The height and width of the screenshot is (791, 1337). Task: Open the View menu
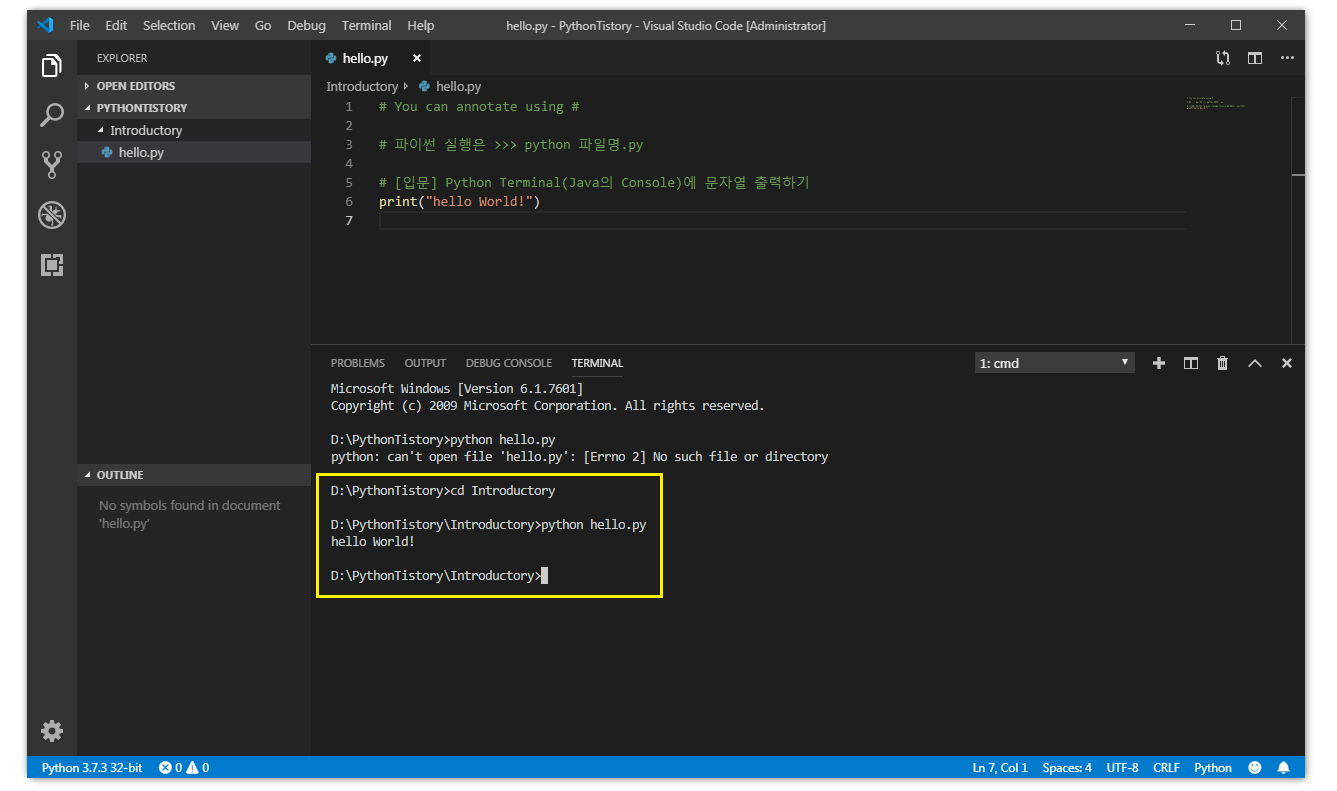tap(225, 25)
